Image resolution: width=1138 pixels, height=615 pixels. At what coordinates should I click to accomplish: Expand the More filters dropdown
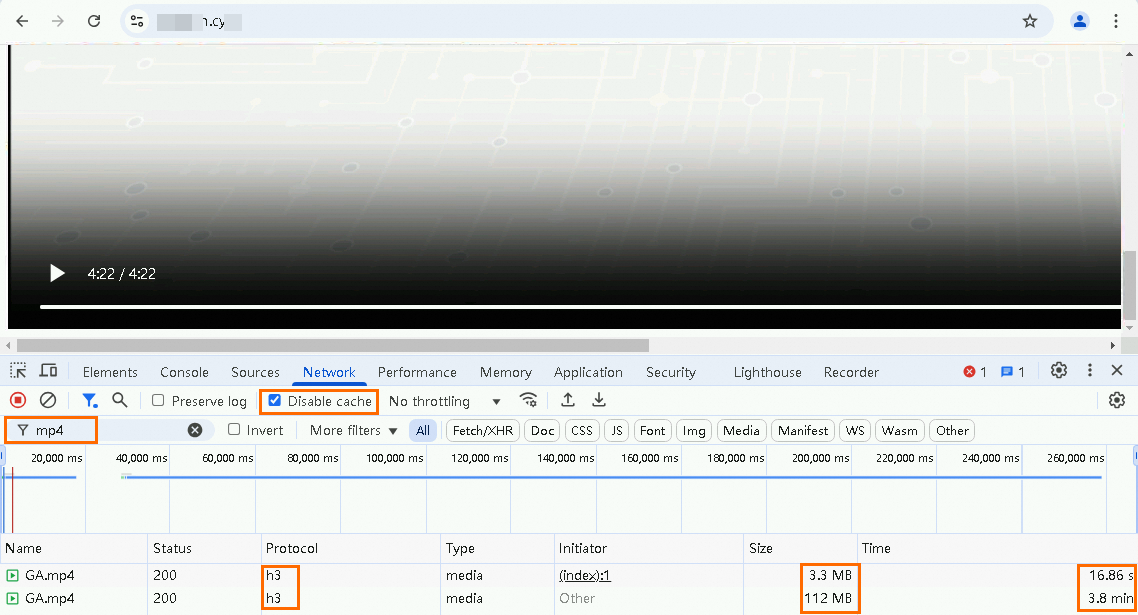[x=353, y=431]
